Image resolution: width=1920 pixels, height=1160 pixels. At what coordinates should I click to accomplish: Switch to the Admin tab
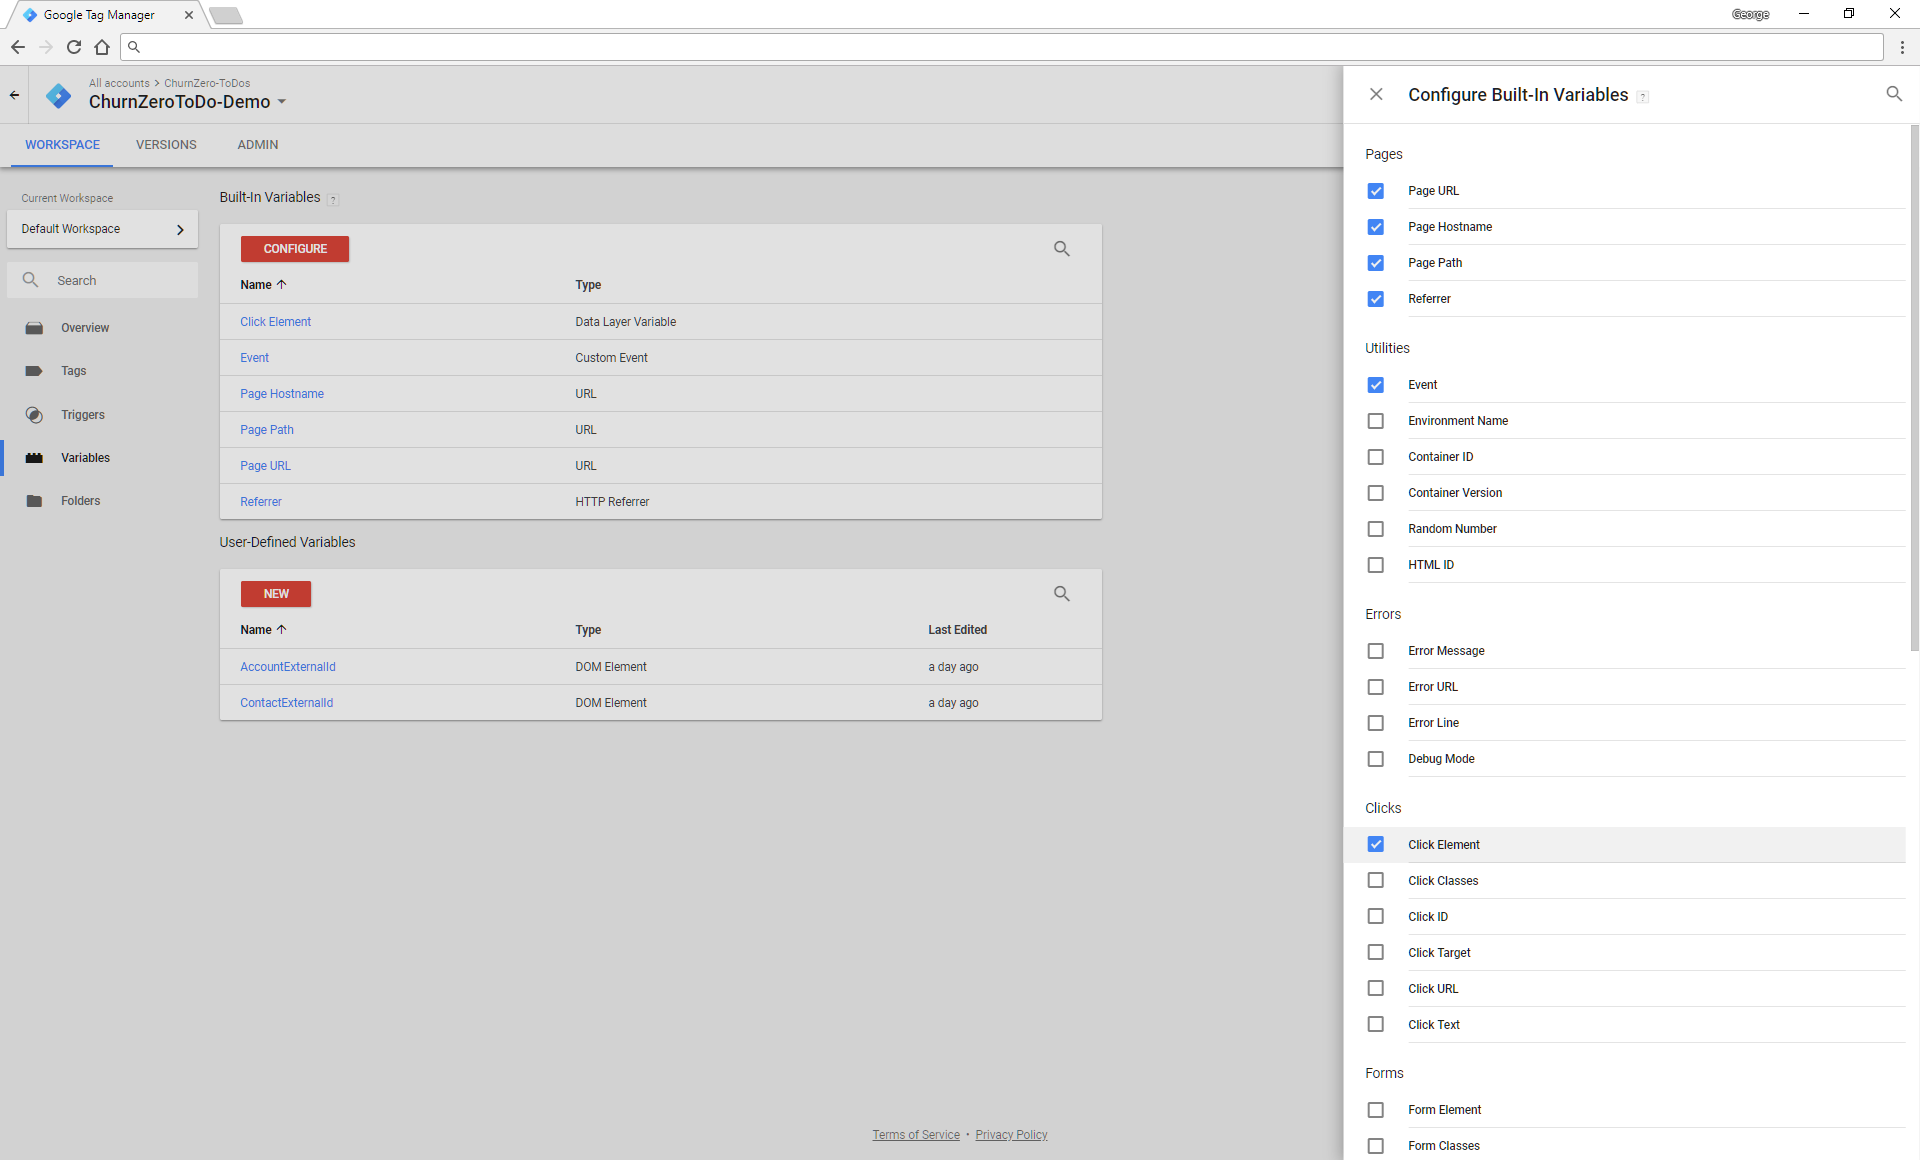pyautogui.click(x=258, y=145)
